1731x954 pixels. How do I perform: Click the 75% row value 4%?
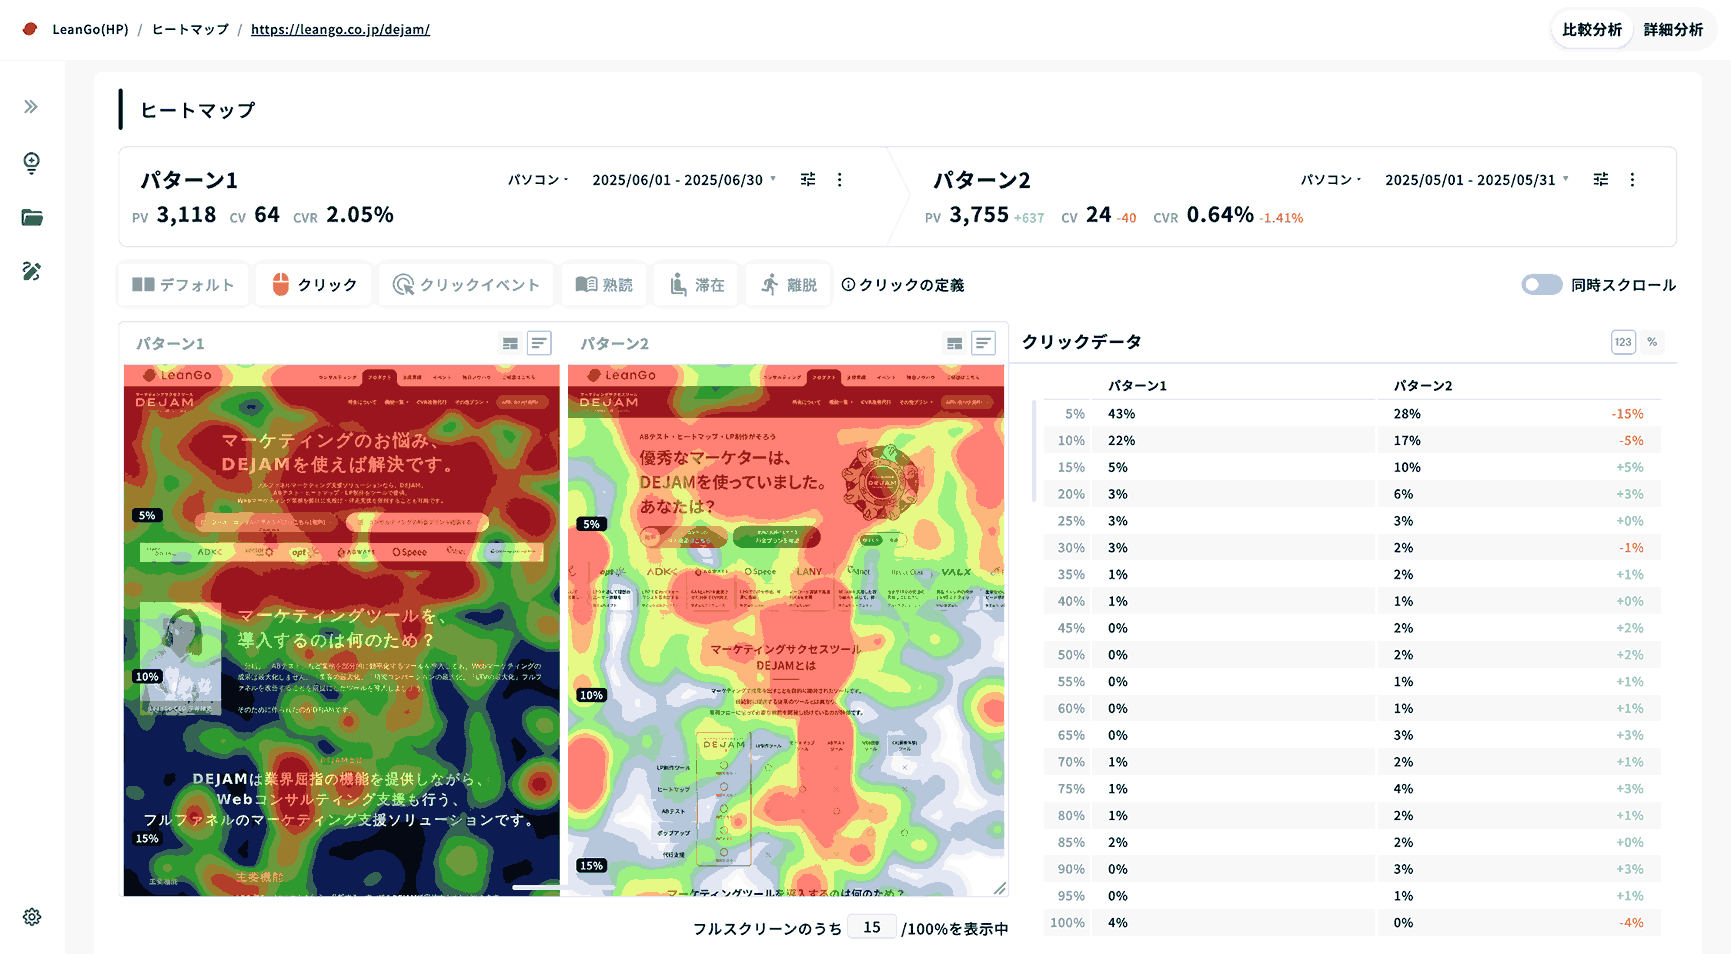tap(1403, 789)
